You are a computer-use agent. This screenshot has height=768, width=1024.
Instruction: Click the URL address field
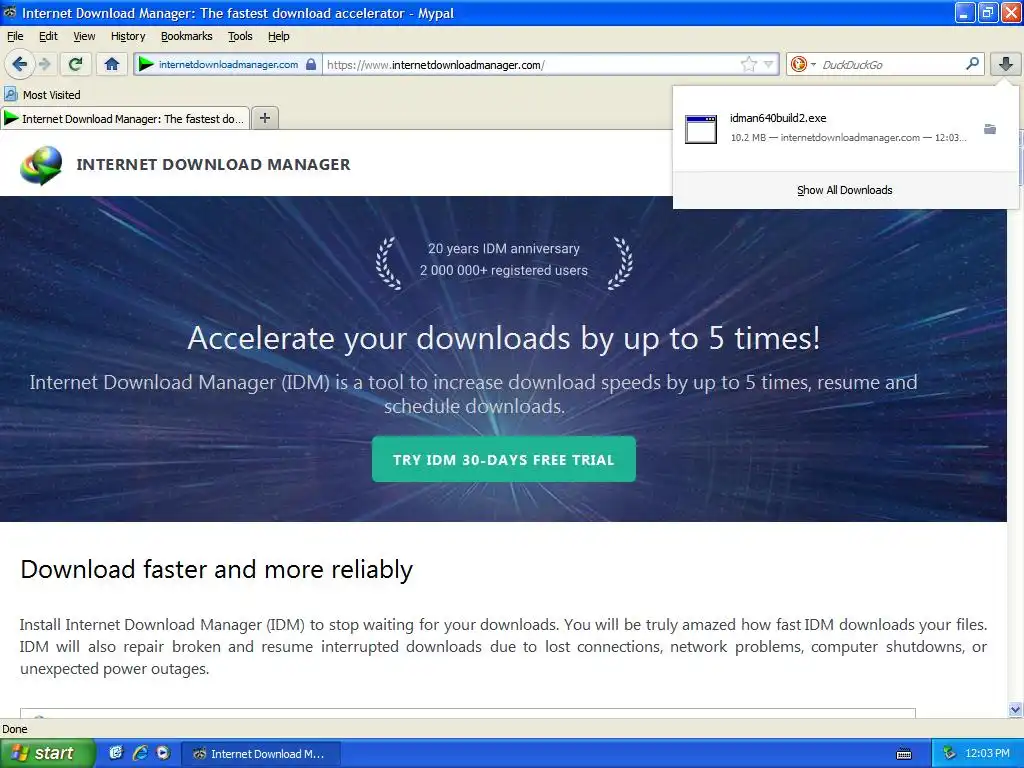(x=532, y=64)
